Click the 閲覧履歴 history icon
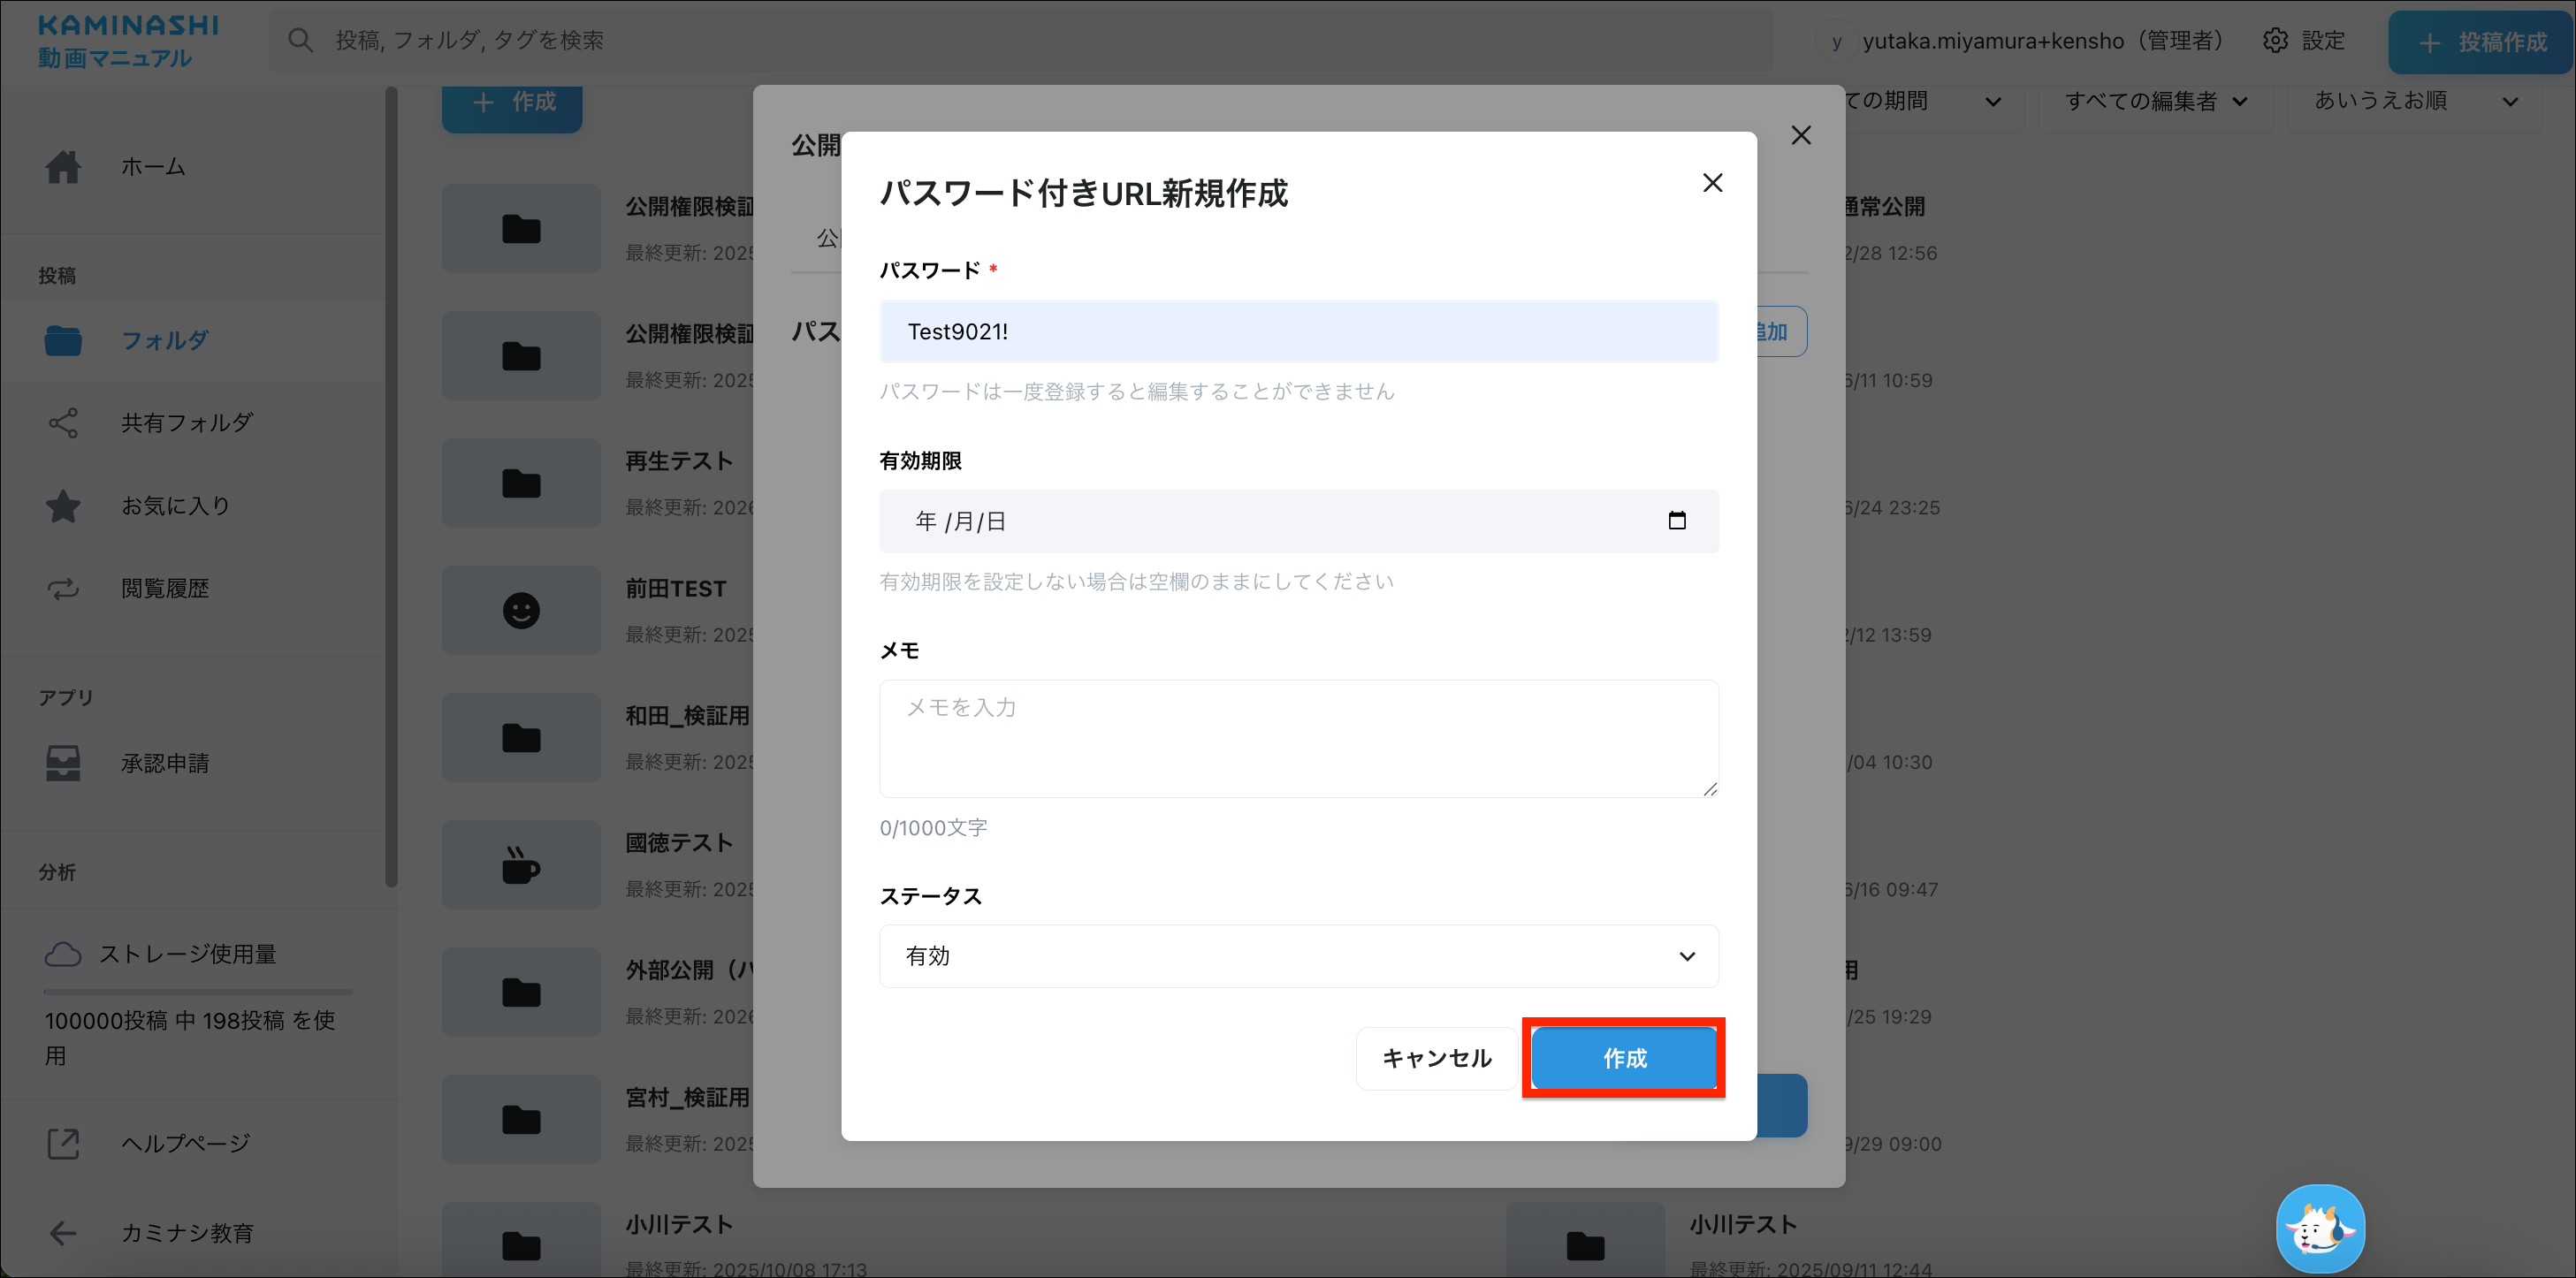This screenshot has width=2576, height=1278. coord(62,589)
